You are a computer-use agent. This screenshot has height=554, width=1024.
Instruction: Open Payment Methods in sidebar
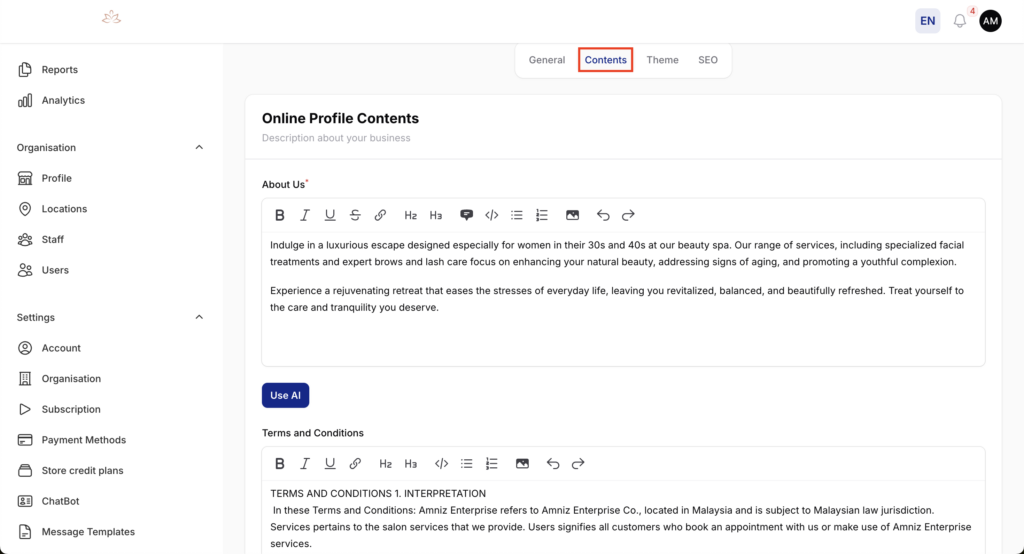click(83, 440)
